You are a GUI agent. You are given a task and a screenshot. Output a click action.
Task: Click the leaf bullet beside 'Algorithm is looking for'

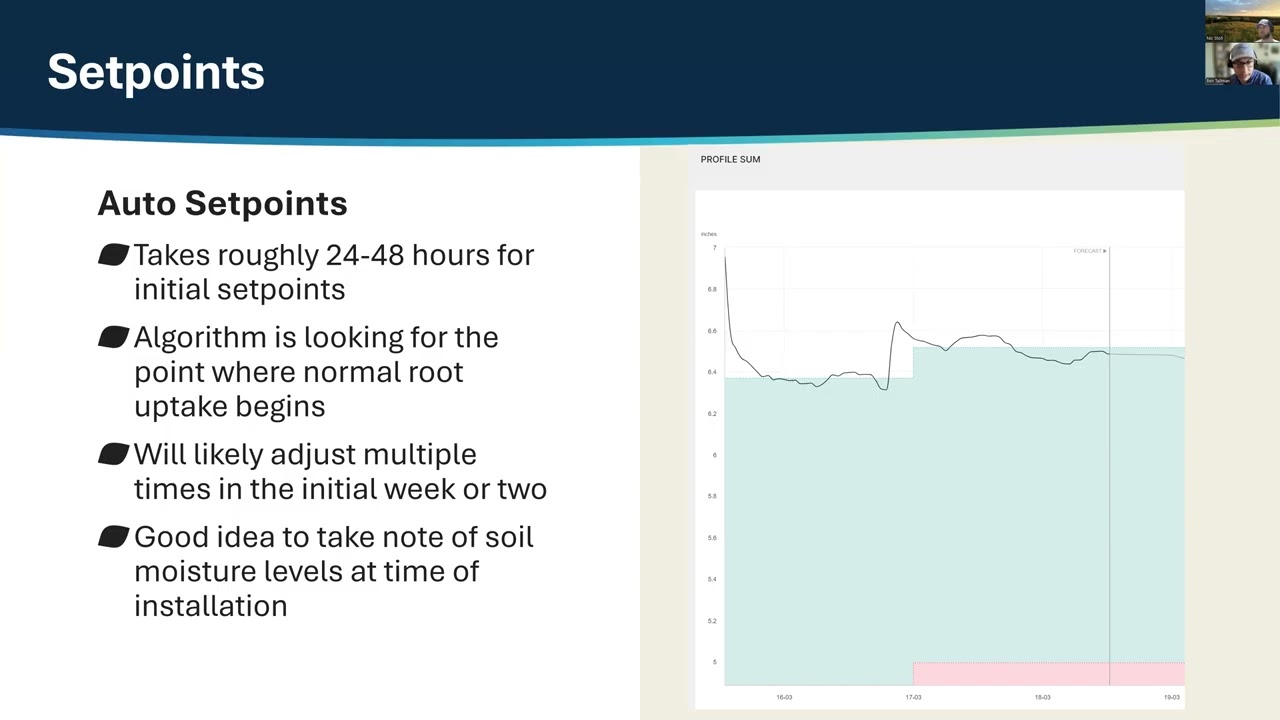[114, 338]
